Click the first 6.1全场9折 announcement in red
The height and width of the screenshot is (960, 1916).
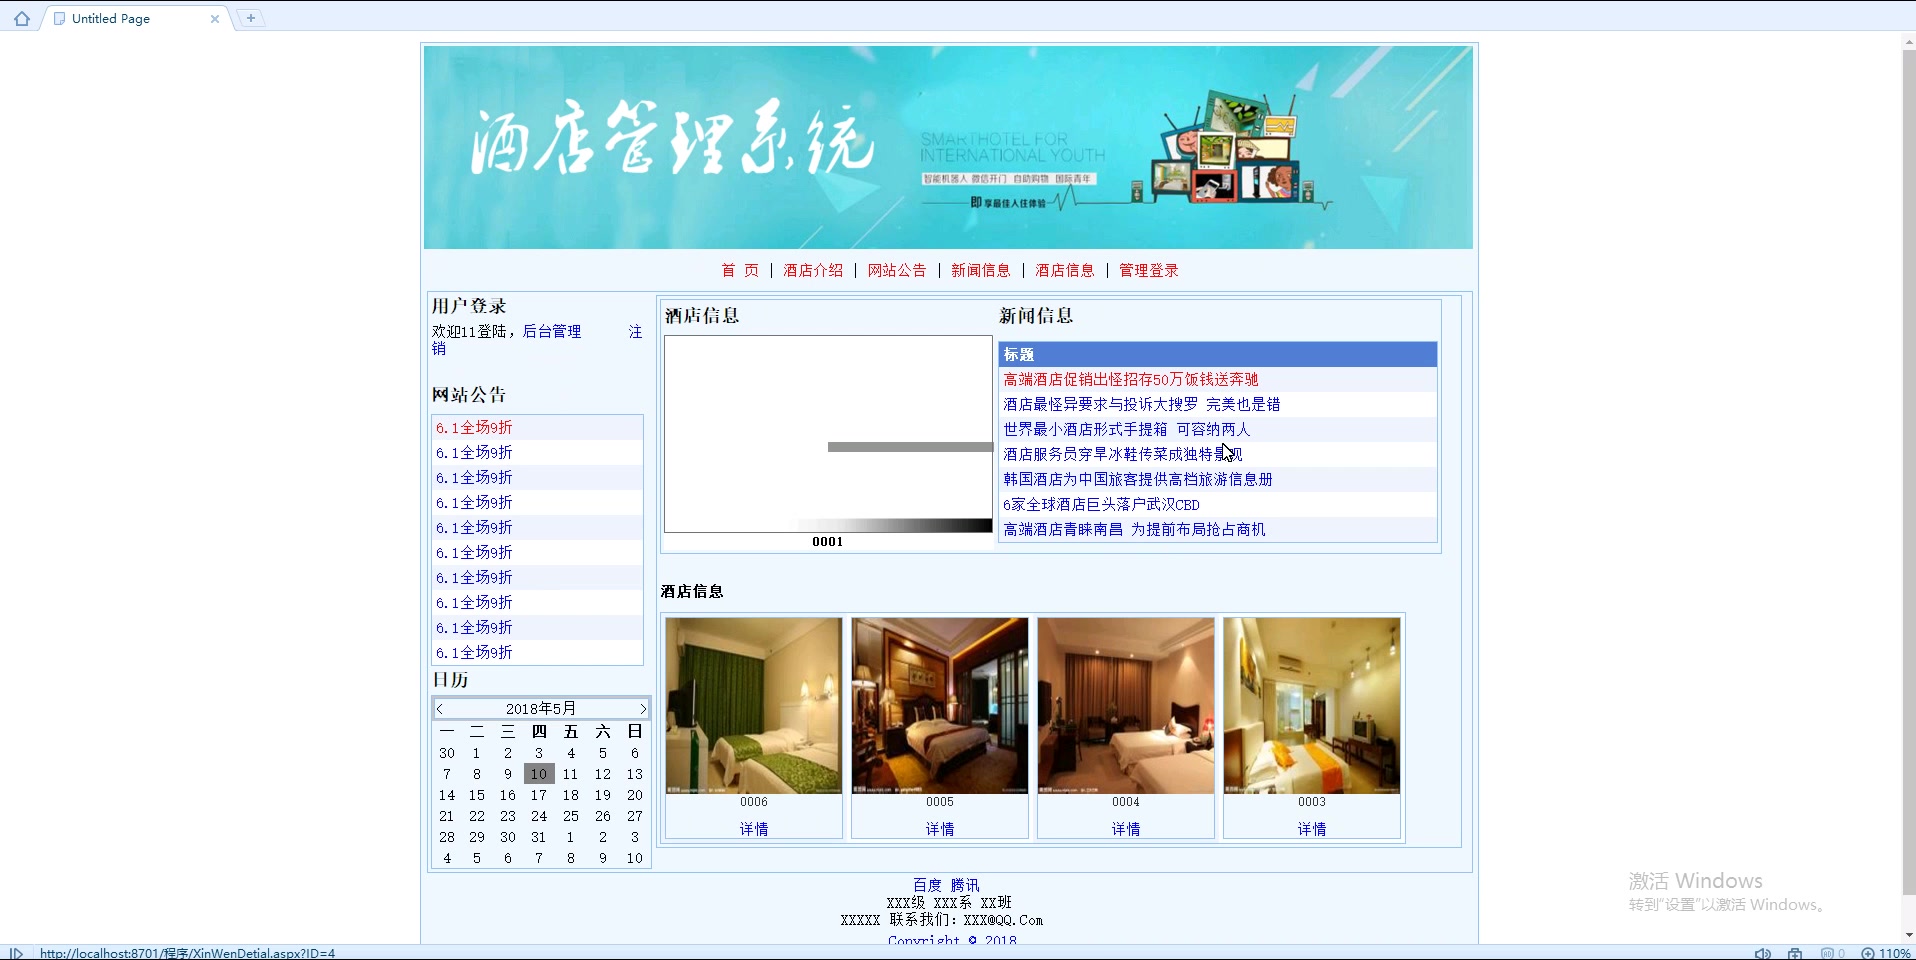474,427
